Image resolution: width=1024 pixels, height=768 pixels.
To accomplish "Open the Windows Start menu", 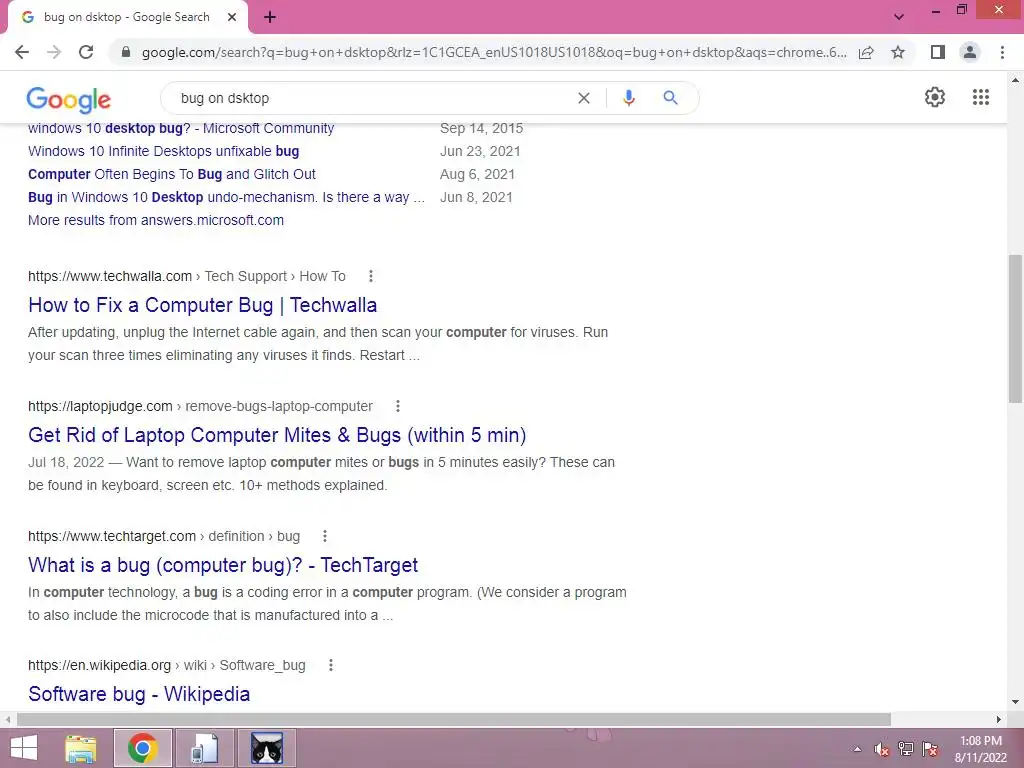I will coord(24,748).
